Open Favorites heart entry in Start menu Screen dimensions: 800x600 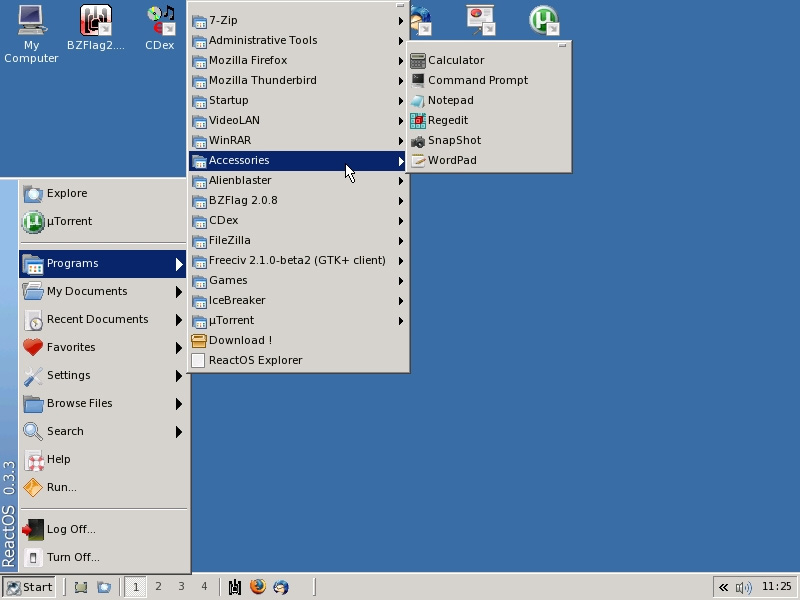[103, 347]
